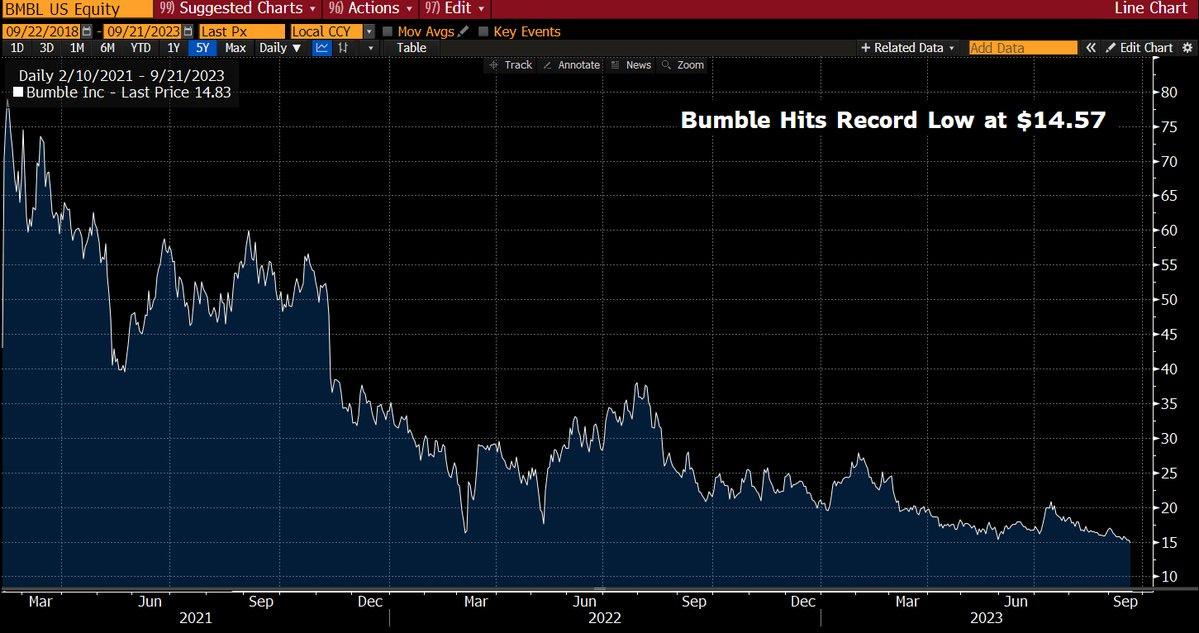Click the 80 price axis label

(x=1168, y=93)
